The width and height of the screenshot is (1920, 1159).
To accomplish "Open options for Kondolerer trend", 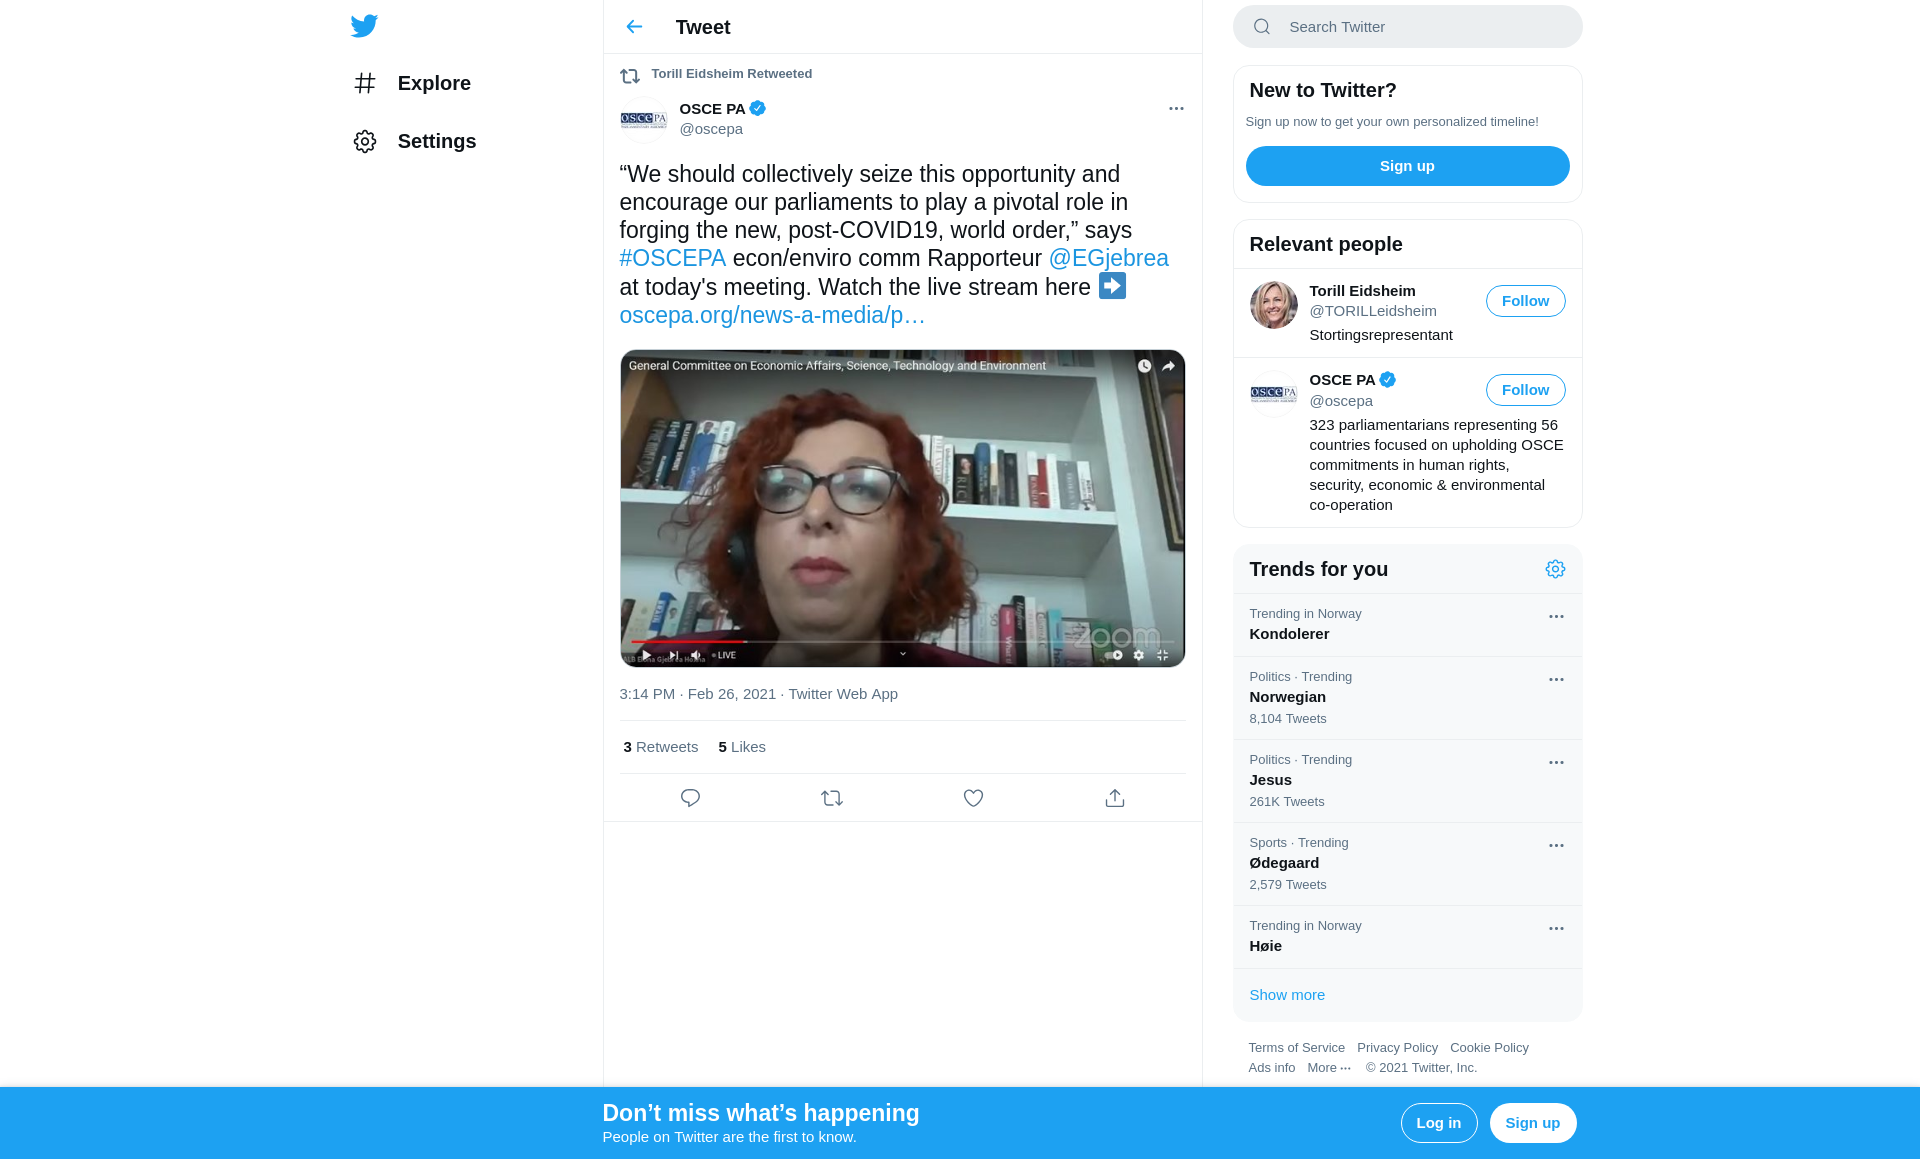I will (1556, 617).
